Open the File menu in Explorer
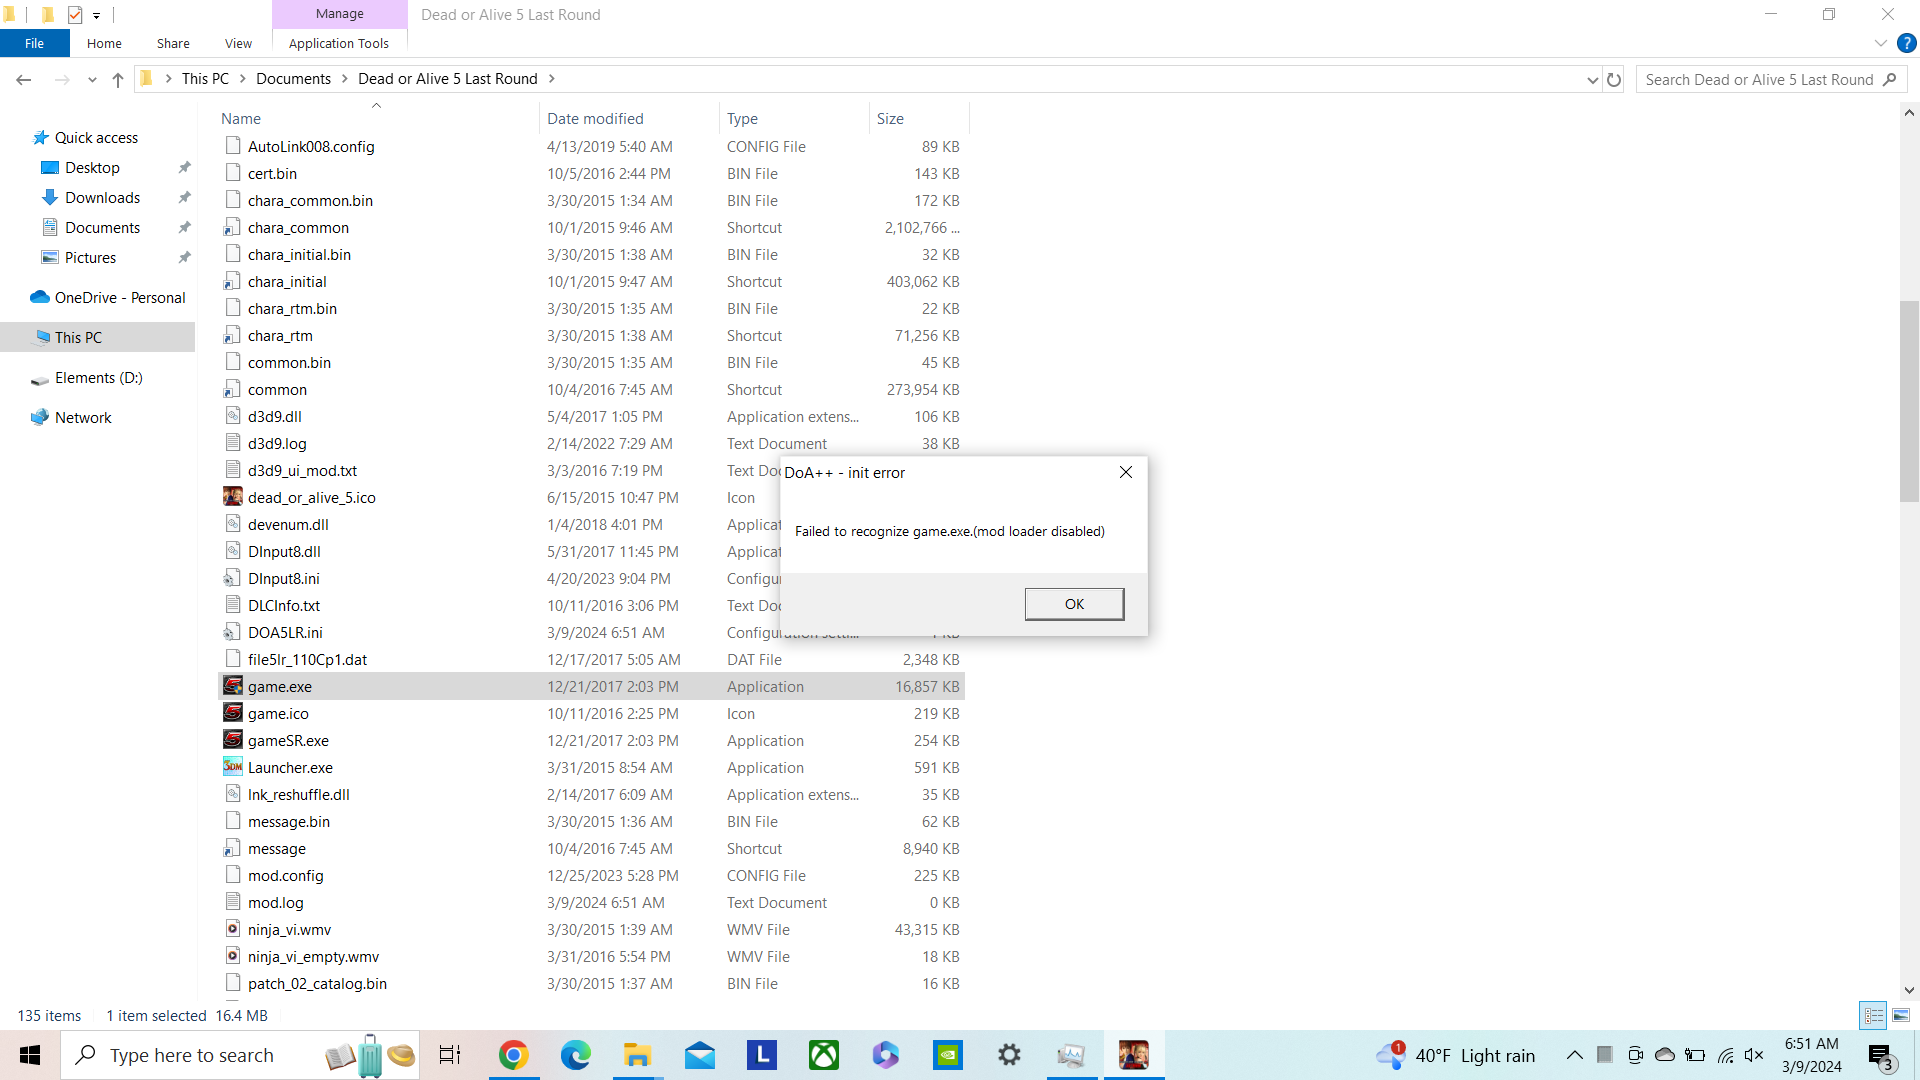 point(34,43)
